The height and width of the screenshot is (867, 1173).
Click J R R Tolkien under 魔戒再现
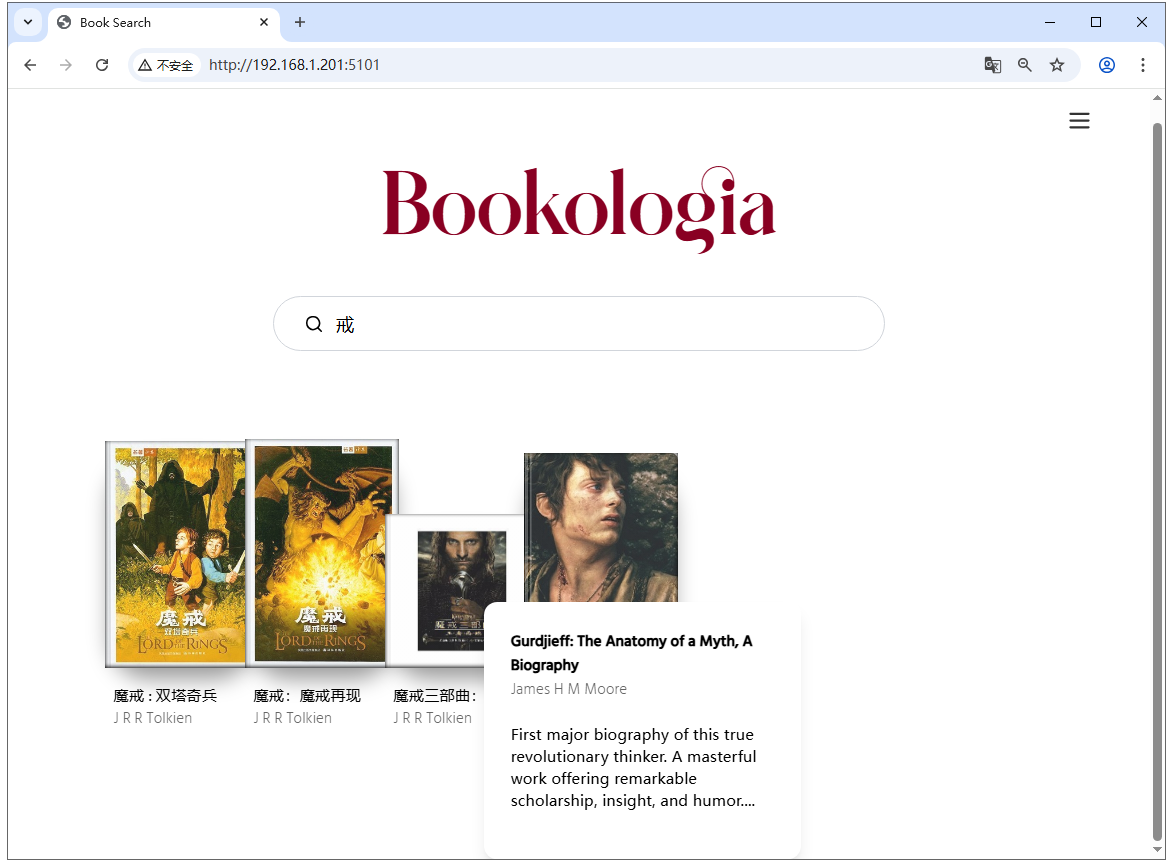293,718
